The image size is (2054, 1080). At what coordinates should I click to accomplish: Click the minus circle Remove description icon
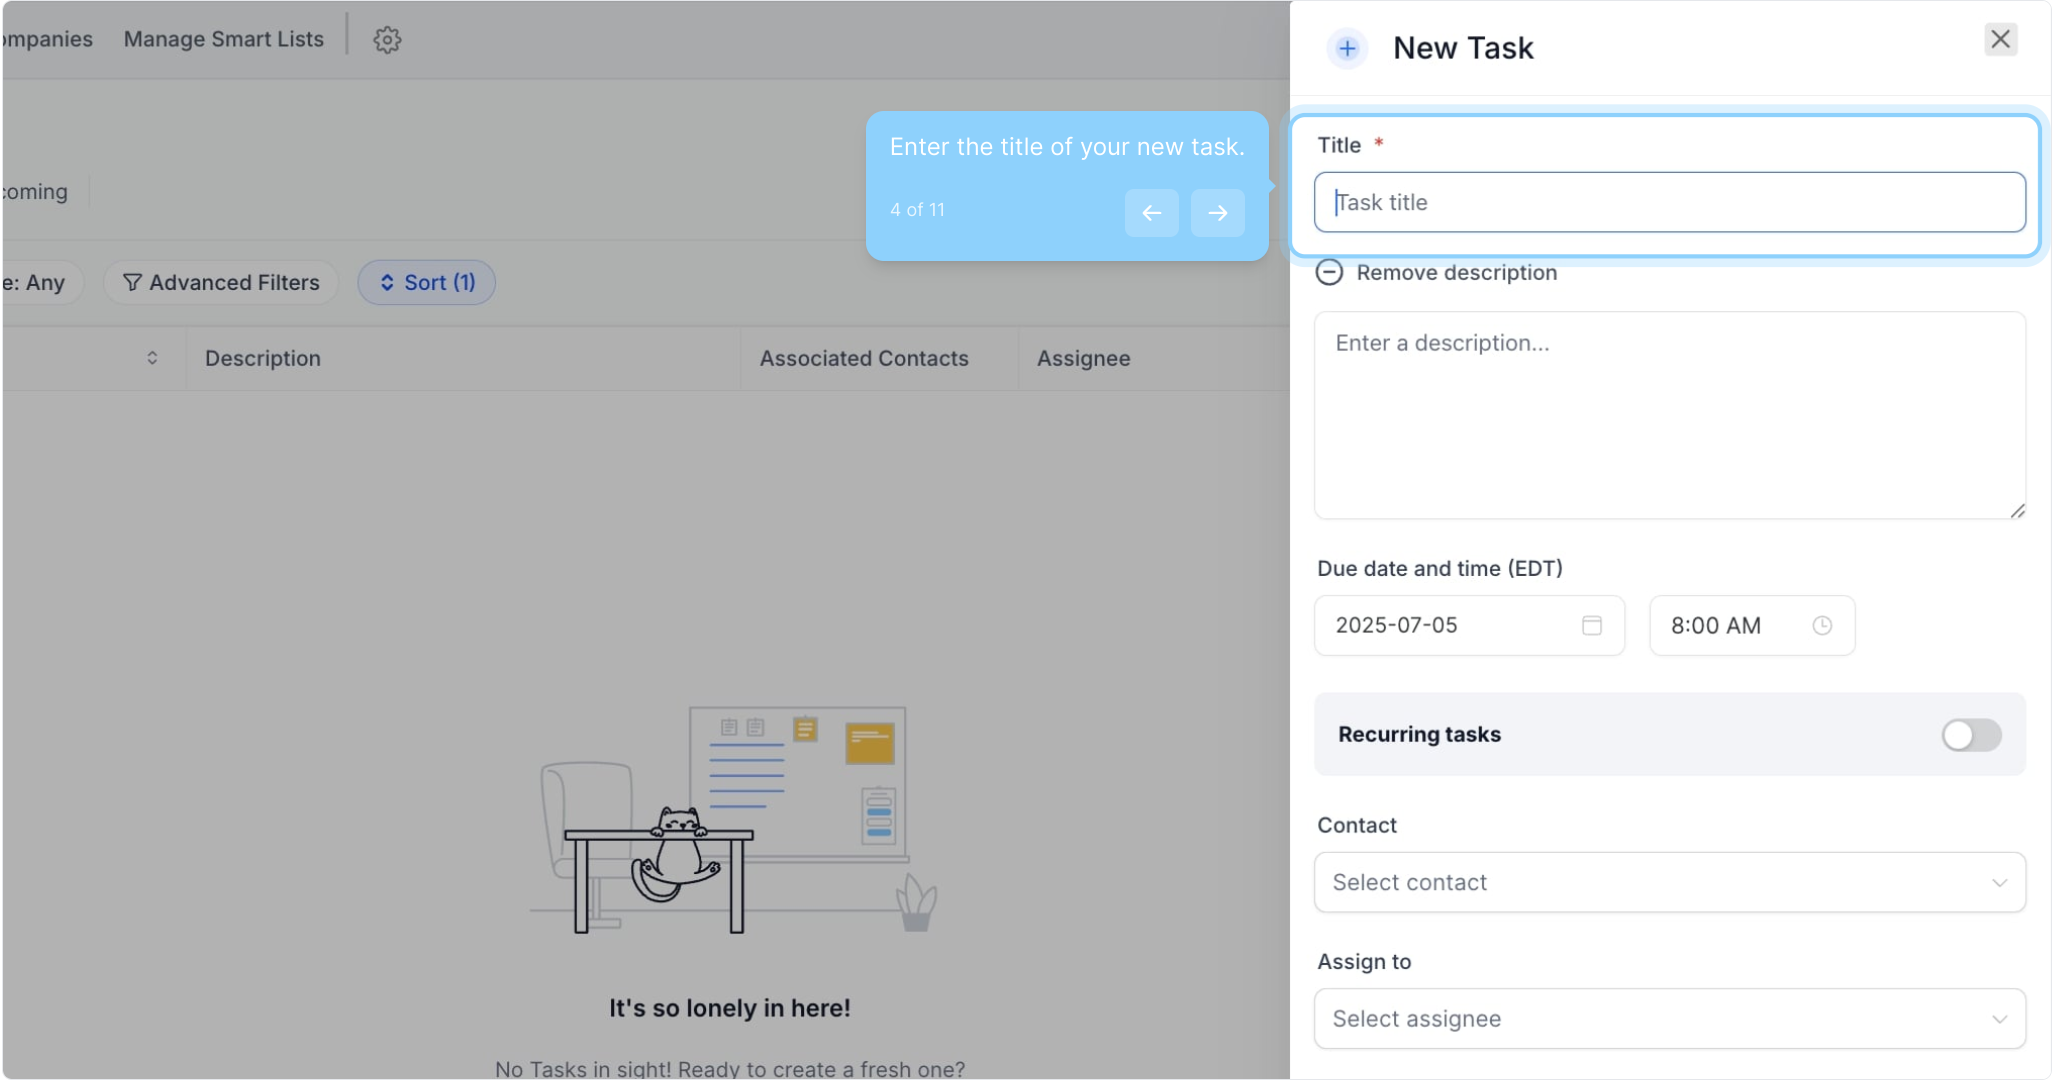point(1329,273)
